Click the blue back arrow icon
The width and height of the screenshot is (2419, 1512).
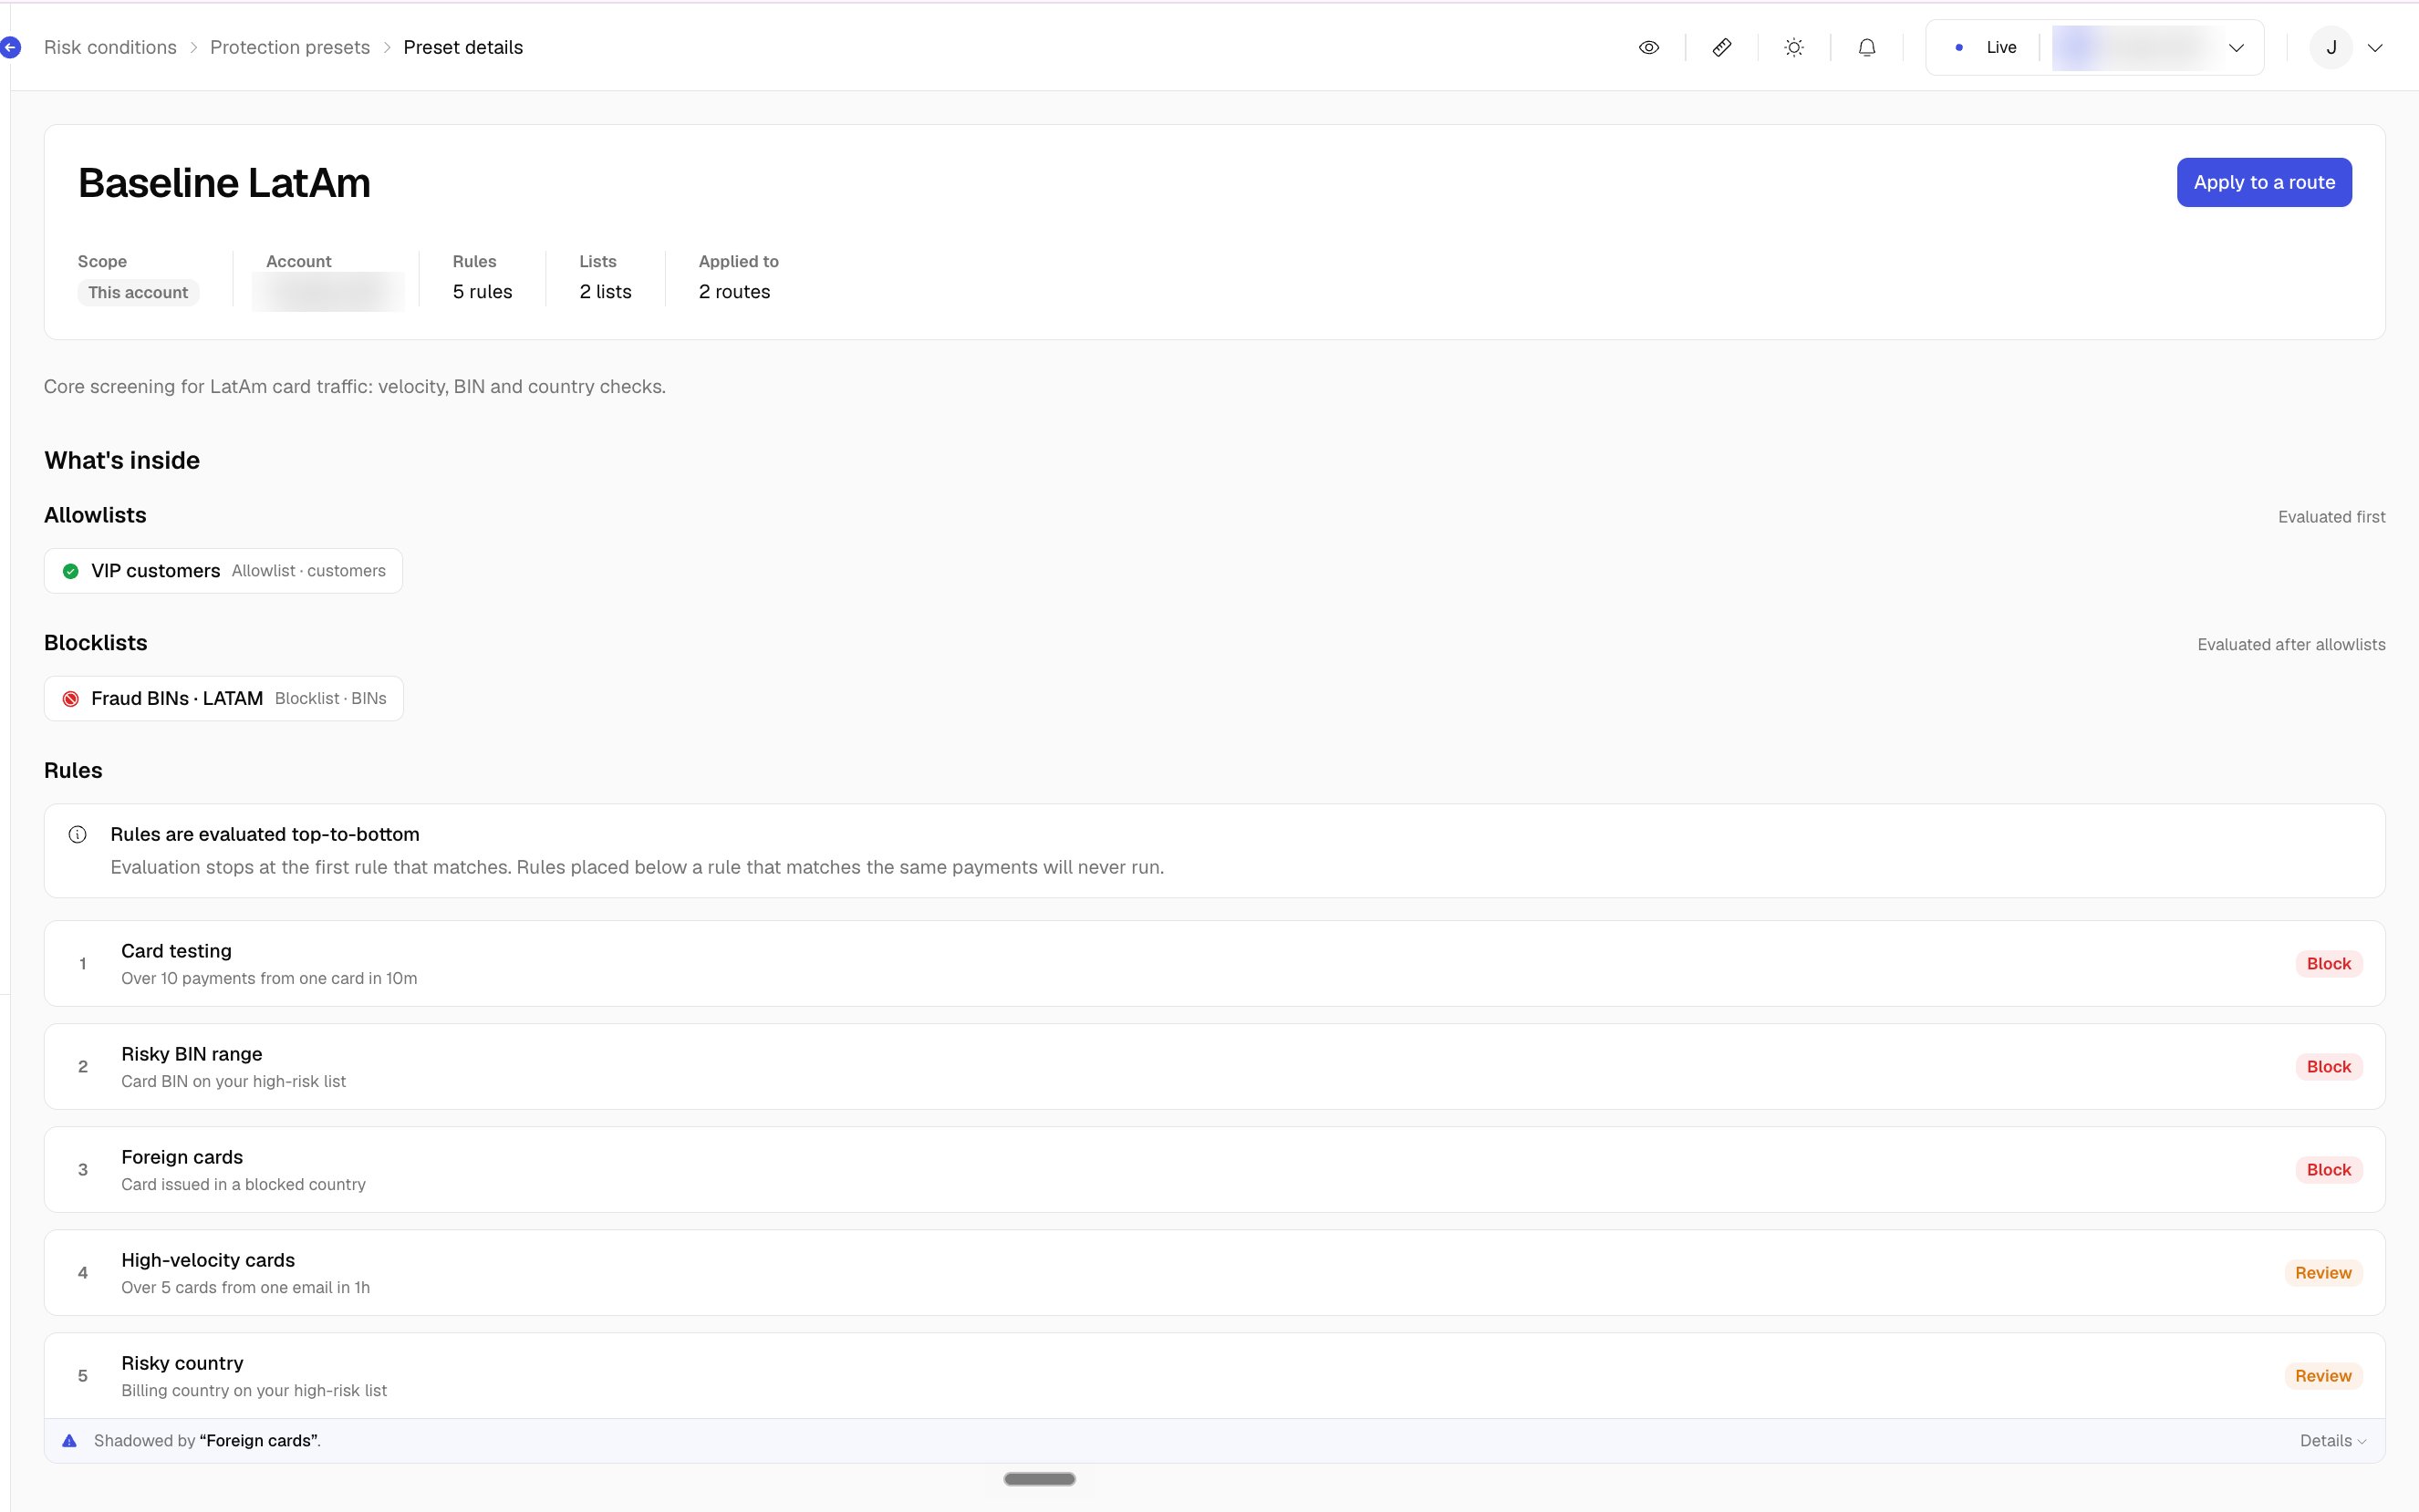pos(10,47)
